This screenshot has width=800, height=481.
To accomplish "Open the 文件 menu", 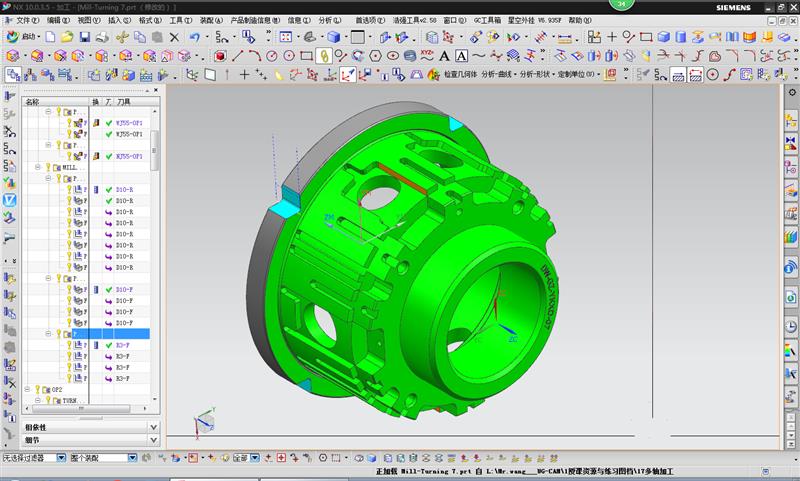I will click(26, 20).
